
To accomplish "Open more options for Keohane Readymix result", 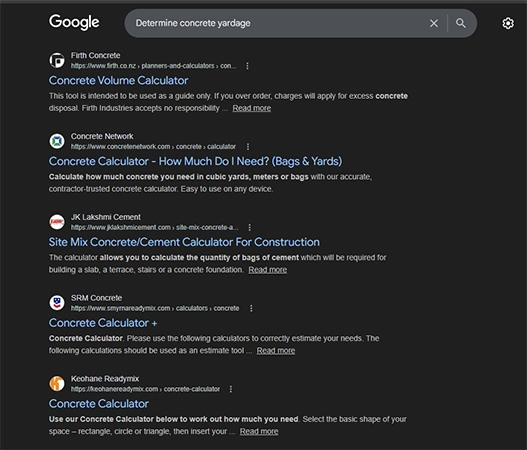I will tap(231, 389).
